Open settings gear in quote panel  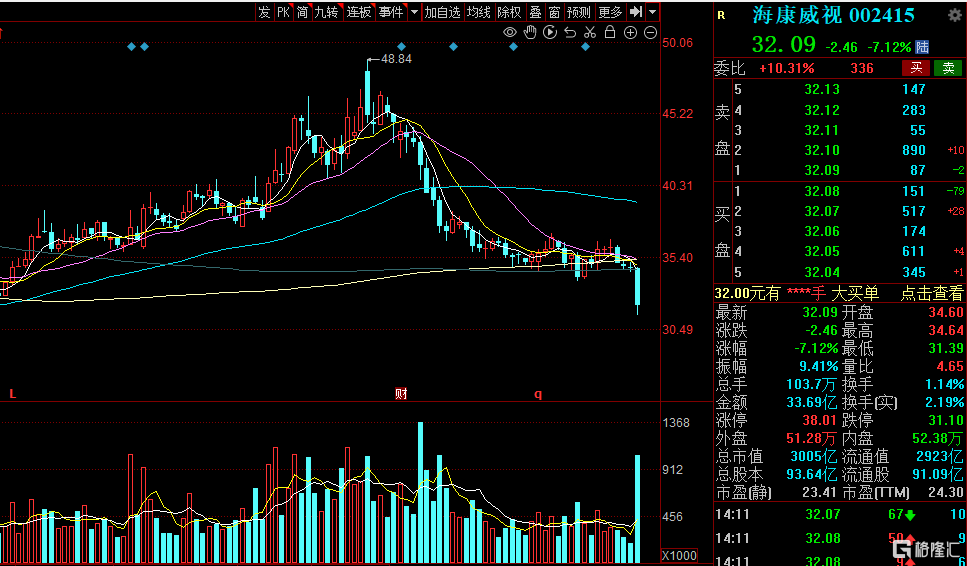pos(953,15)
